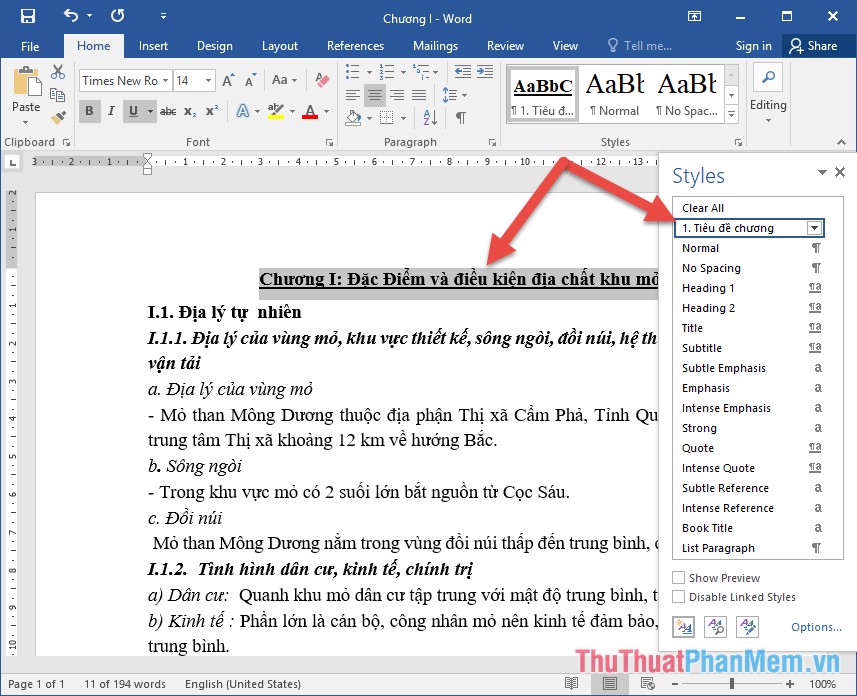Image resolution: width=857 pixels, height=696 pixels.
Task: Select Clear All in Styles list
Action: coord(703,207)
